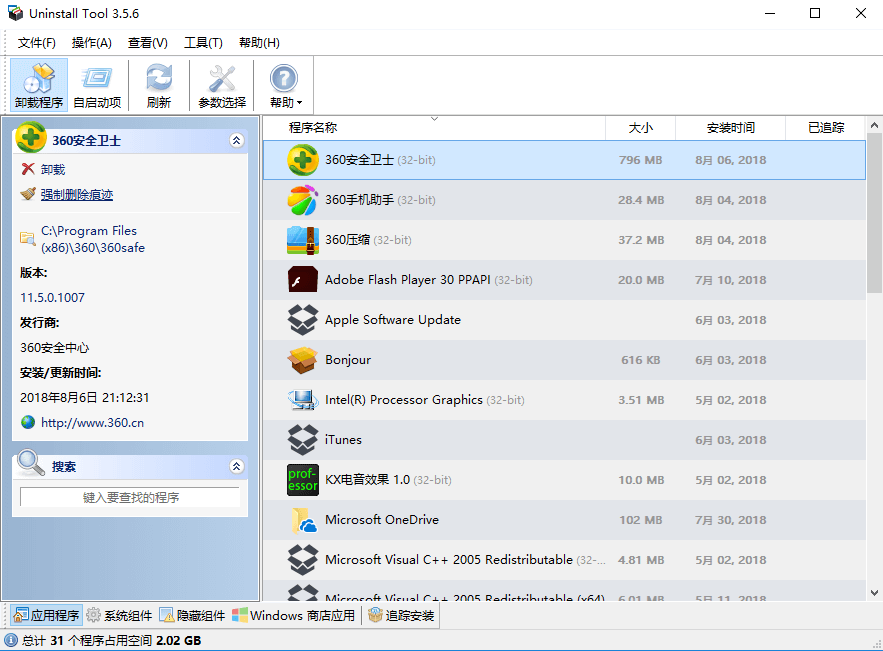Image resolution: width=883 pixels, height=651 pixels.
Task: Open the 帮助 toolbar dropdown arrow
Action: point(300,102)
